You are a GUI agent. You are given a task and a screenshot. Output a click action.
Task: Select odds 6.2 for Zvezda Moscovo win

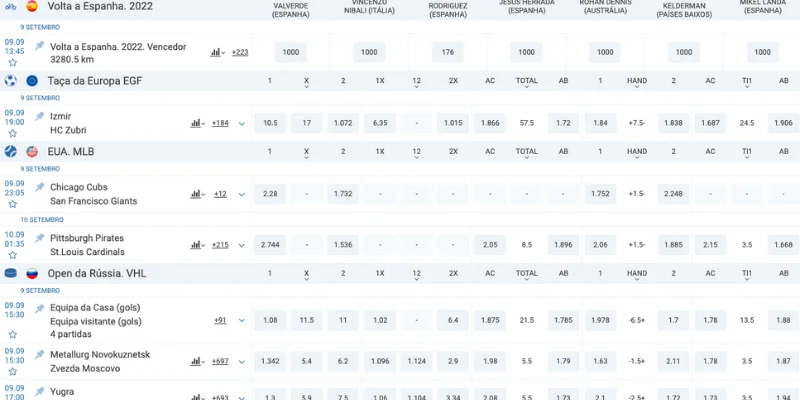pyautogui.click(x=343, y=361)
